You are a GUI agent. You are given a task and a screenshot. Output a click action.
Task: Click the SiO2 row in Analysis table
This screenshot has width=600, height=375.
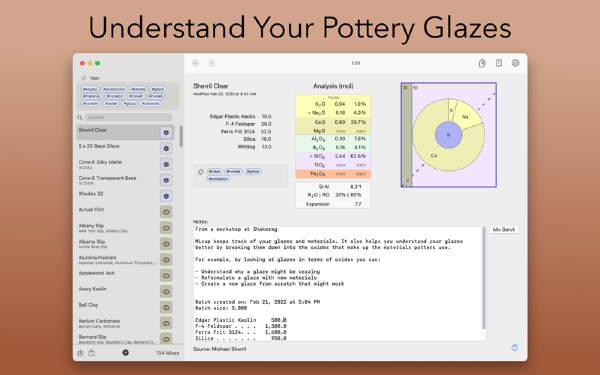click(x=333, y=156)
